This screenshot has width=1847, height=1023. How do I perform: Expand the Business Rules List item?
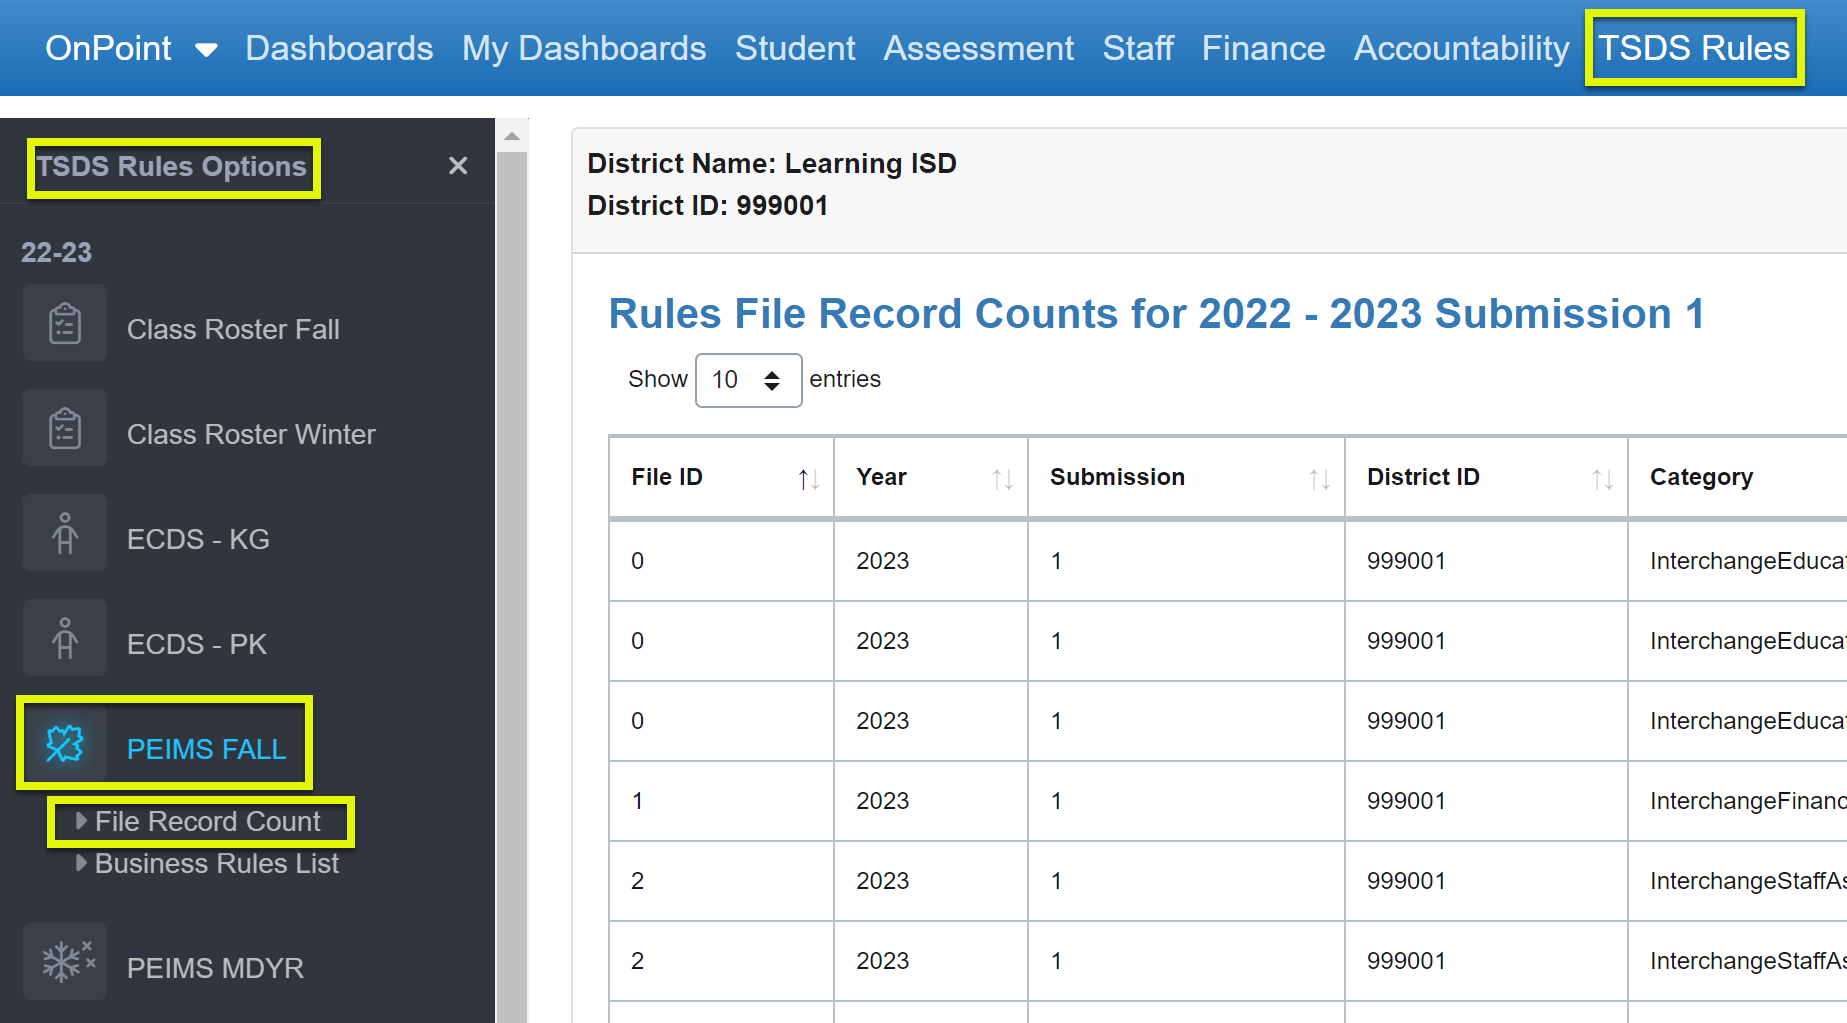(216, 863)
